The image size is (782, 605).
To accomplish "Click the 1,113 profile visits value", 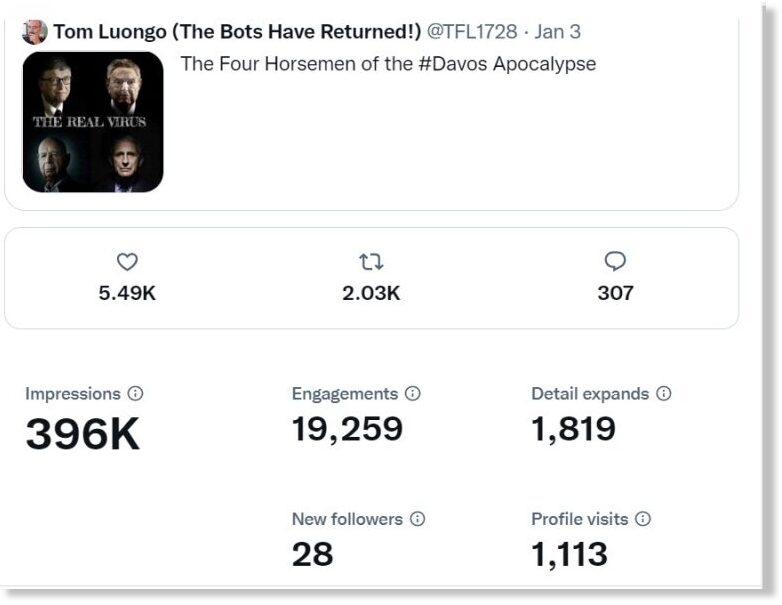I will 570,555.
